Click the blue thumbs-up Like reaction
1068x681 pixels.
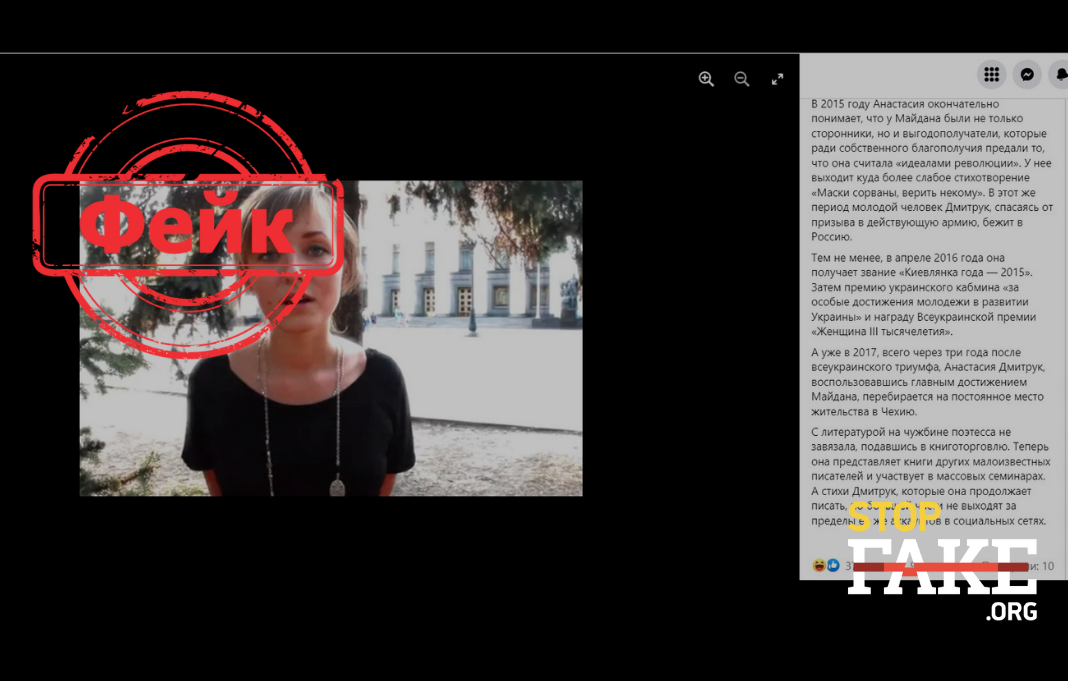833,566
